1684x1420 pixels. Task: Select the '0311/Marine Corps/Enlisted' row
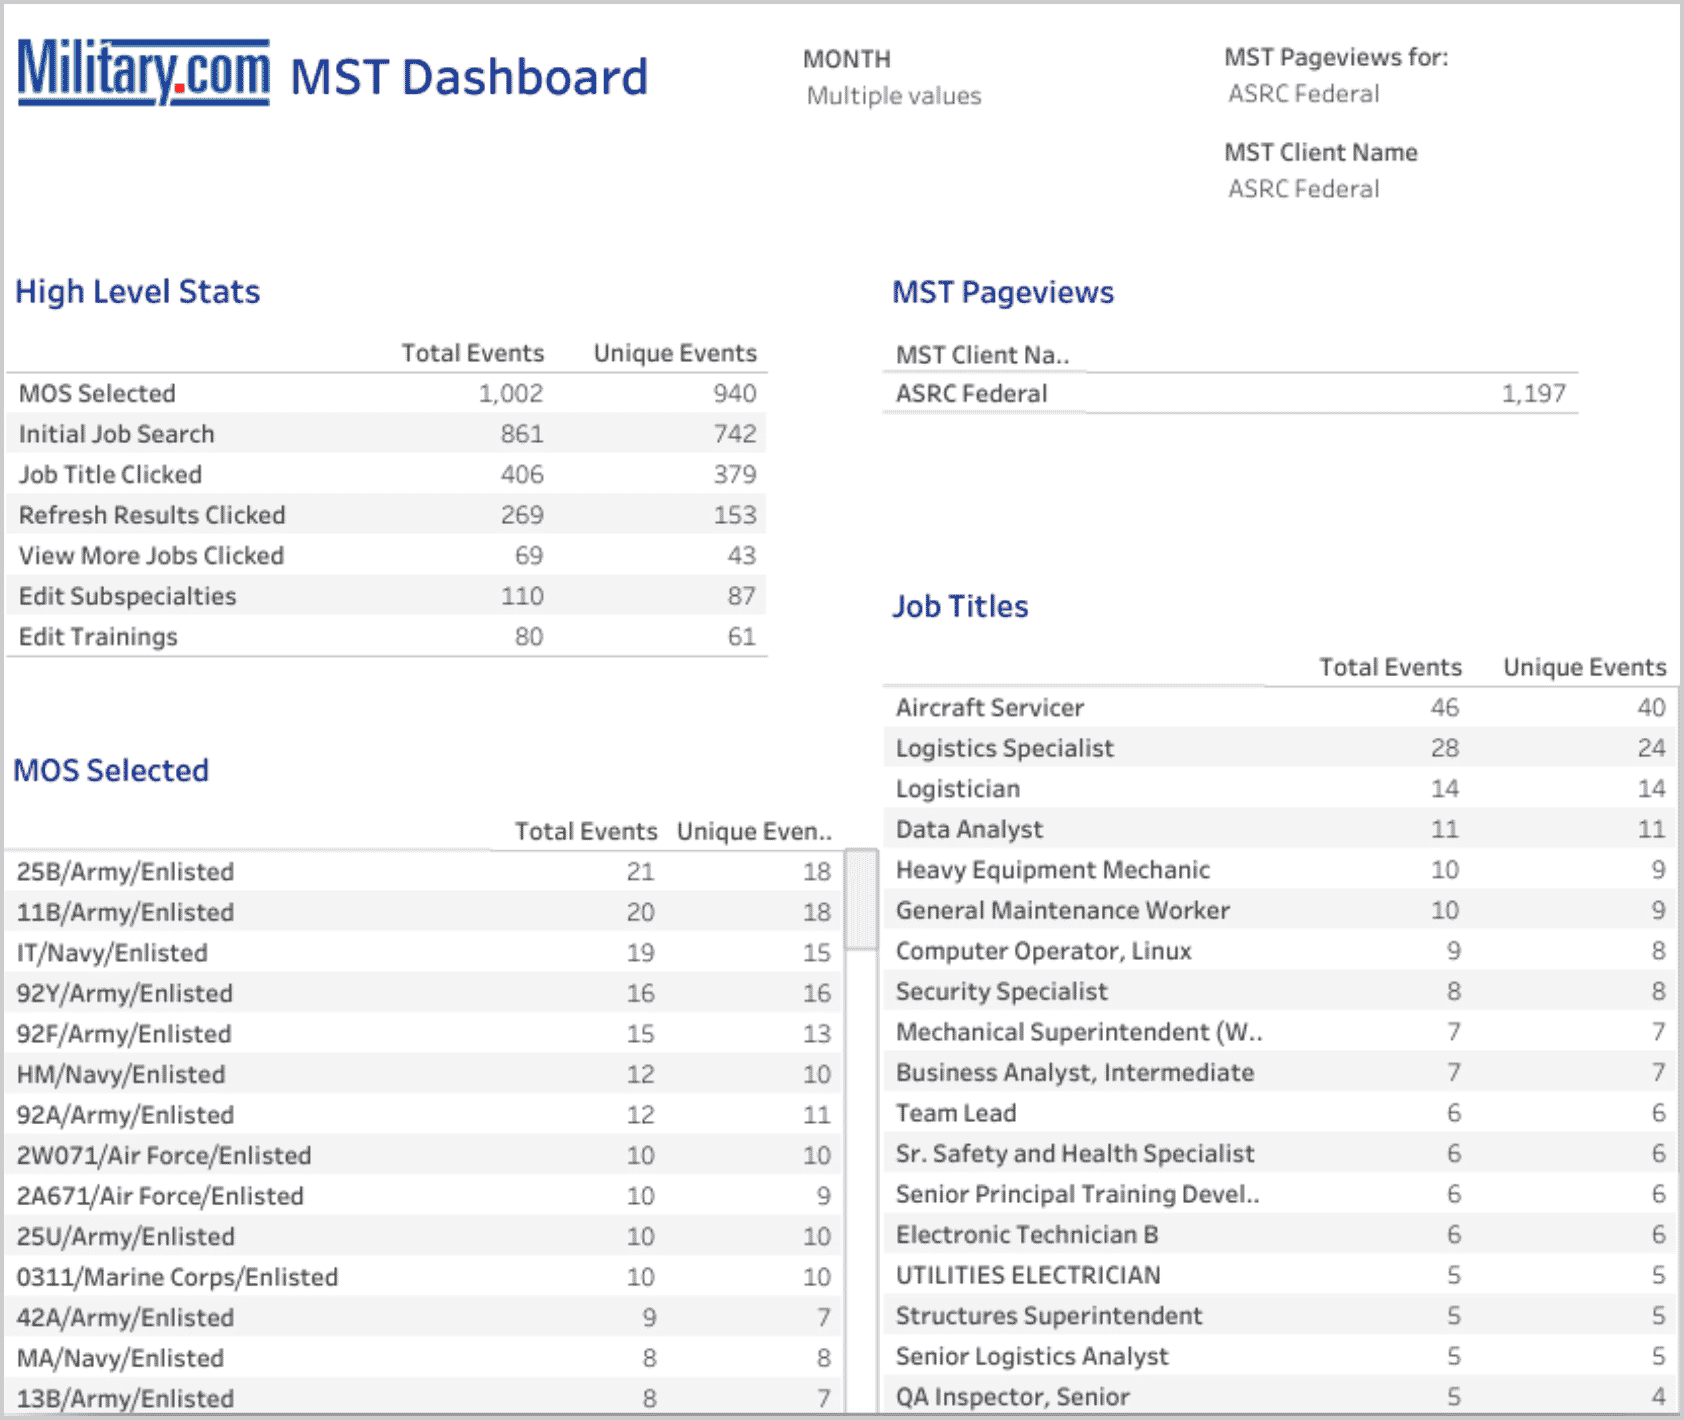(424, 1277)
